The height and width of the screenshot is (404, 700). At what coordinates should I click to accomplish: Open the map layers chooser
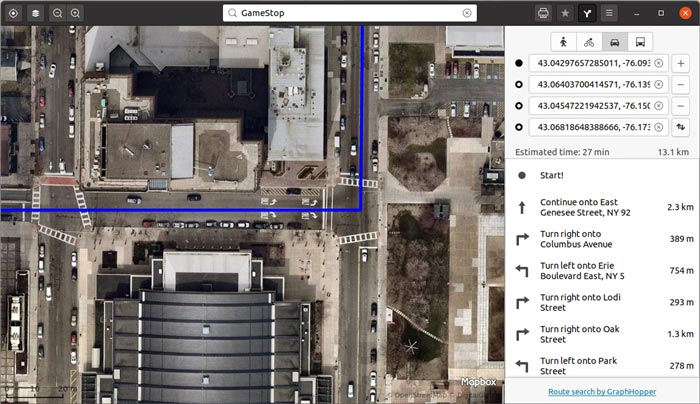point(35,13)
